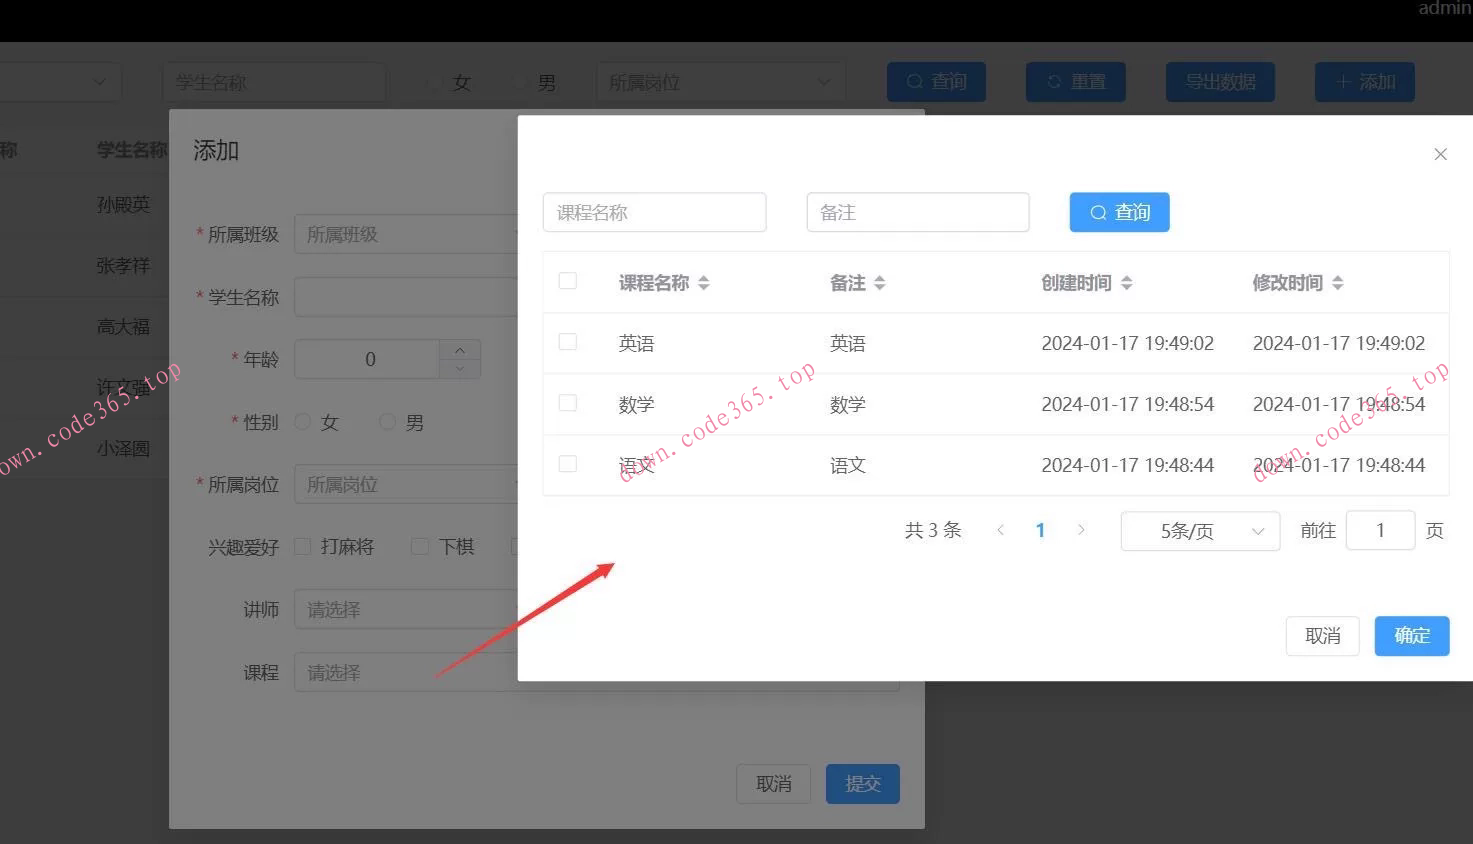The width and height of the screenshot is (1473, 844).
Task: Open the 5条/页 page size dropdown
Action: pos(1199,530)
